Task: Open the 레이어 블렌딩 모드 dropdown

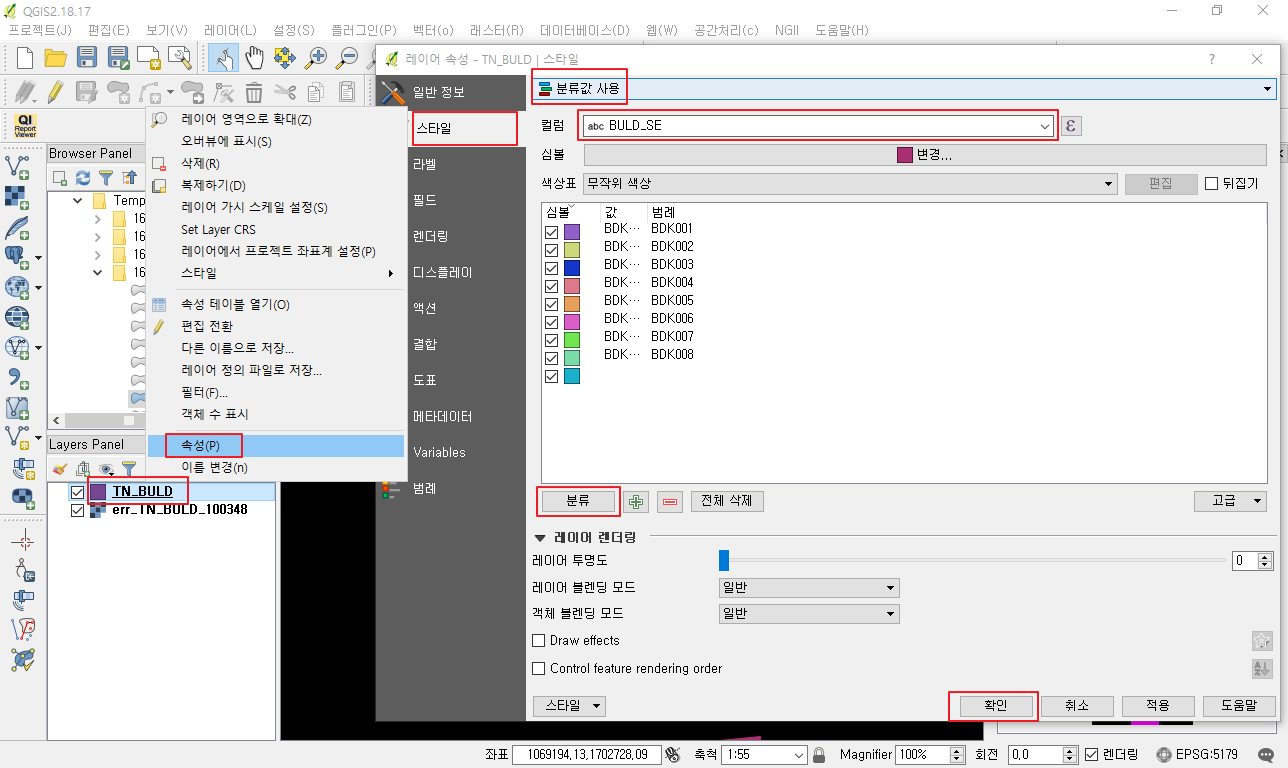Action: 808,589
